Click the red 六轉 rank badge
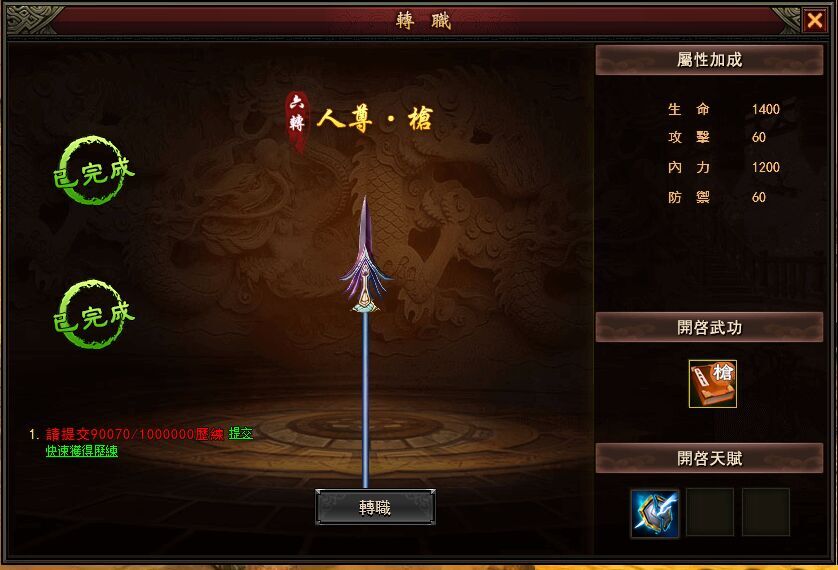838x570 pixels. coord(297,121)
